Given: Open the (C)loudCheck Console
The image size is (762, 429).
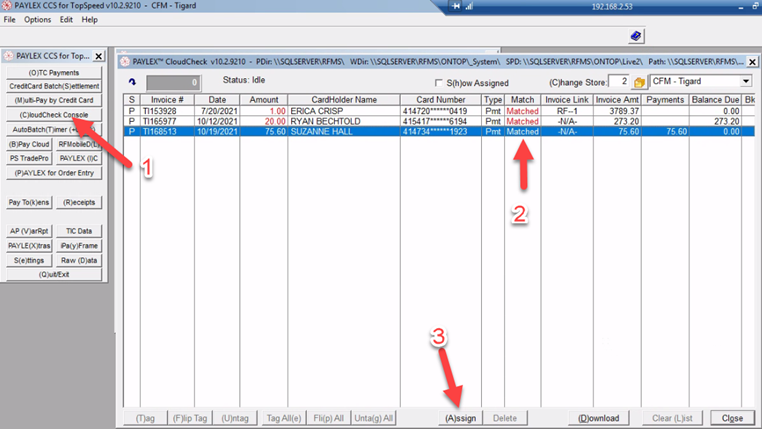Looking at the screenshot, I should tap(55, 115).
